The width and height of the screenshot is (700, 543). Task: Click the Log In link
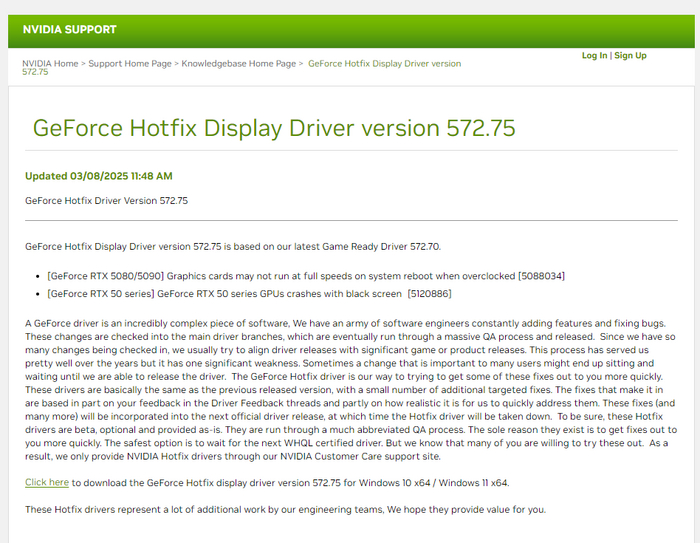click(594, 56)
